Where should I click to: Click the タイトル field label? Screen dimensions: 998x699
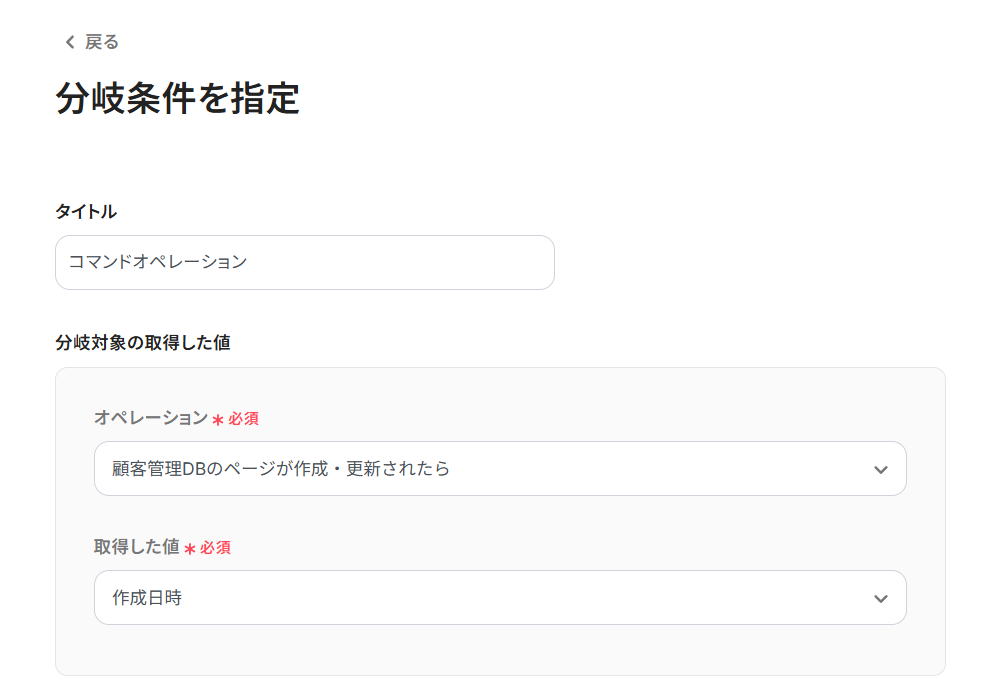pyautogui.click(x=85, y=211)
